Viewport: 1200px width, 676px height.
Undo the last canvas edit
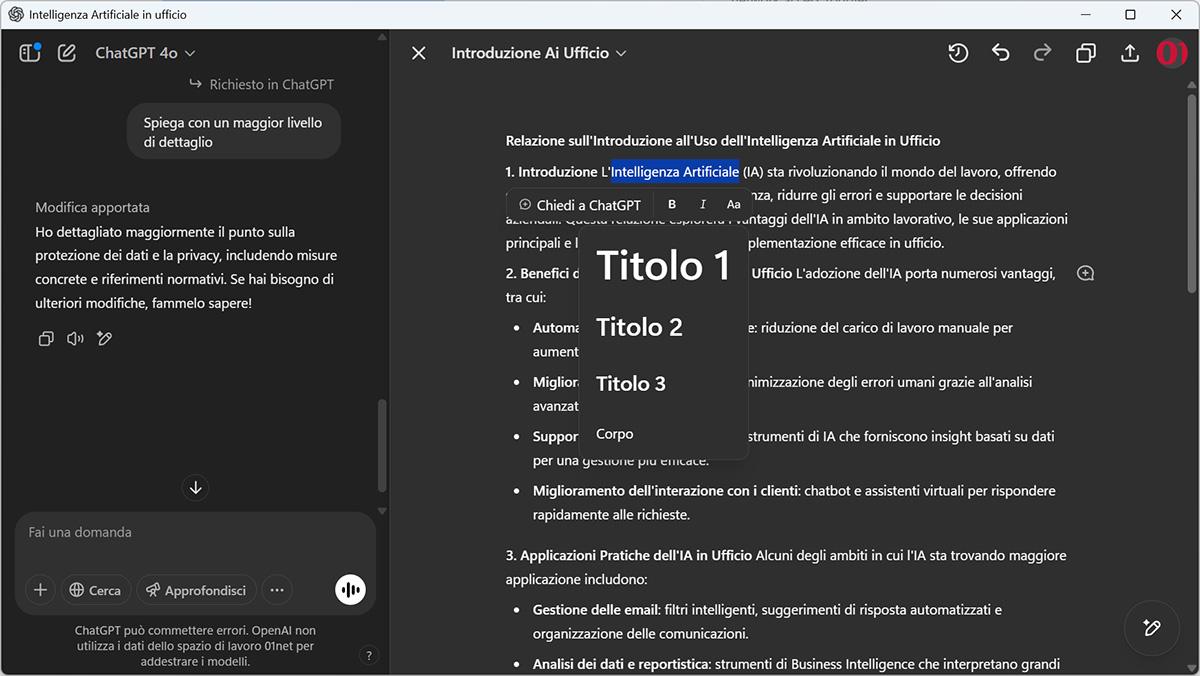pos(1001,53)
